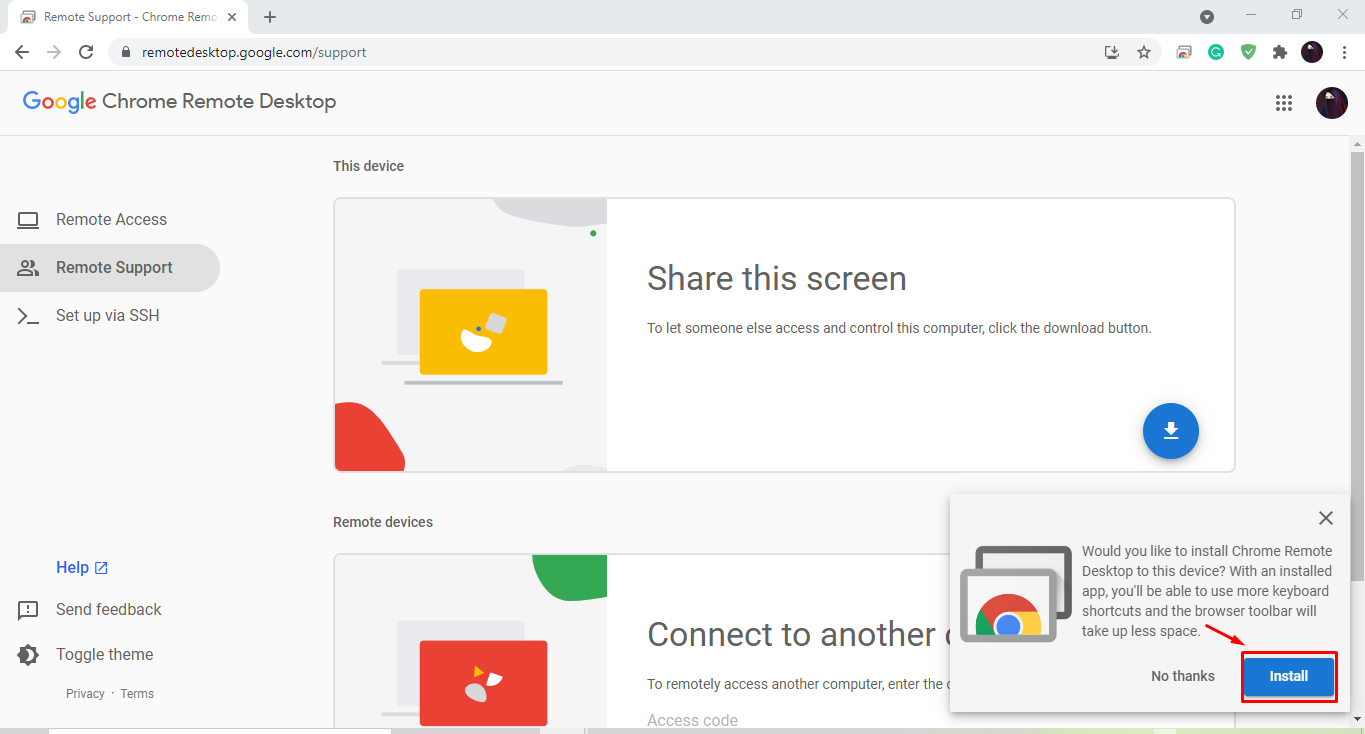The width and height of the screenshot is (1365, 734).
Task: Click the Chrome Remote Desktop popup logo
Action: coord(1016,594)
